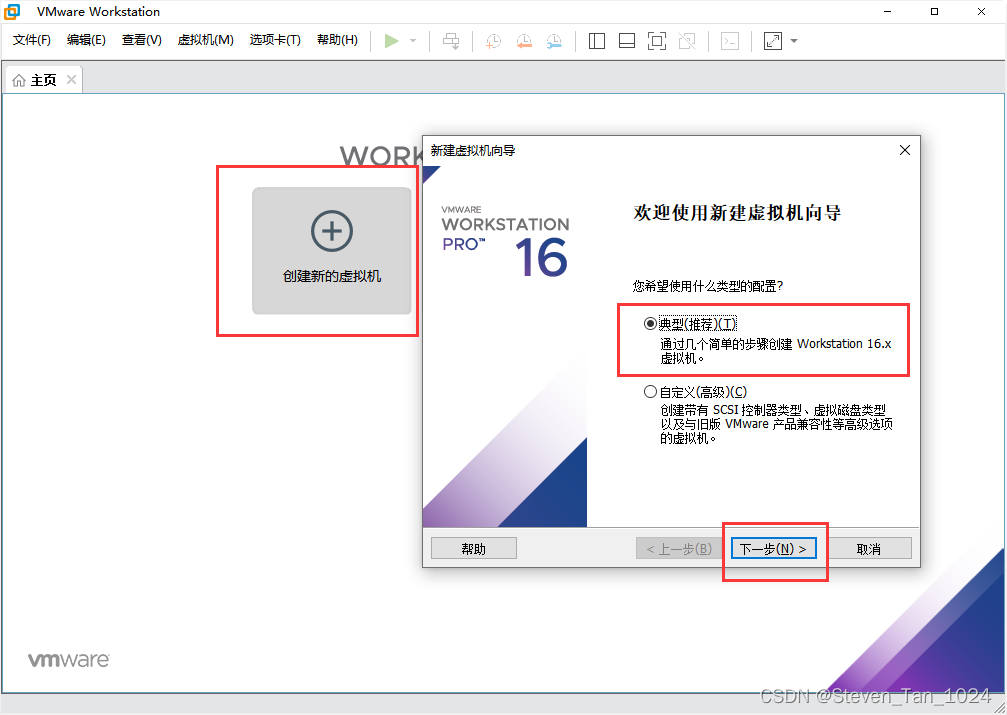1007x715 pixels.
Task: Open the console view terminal icon
Action: coord(730,41)
